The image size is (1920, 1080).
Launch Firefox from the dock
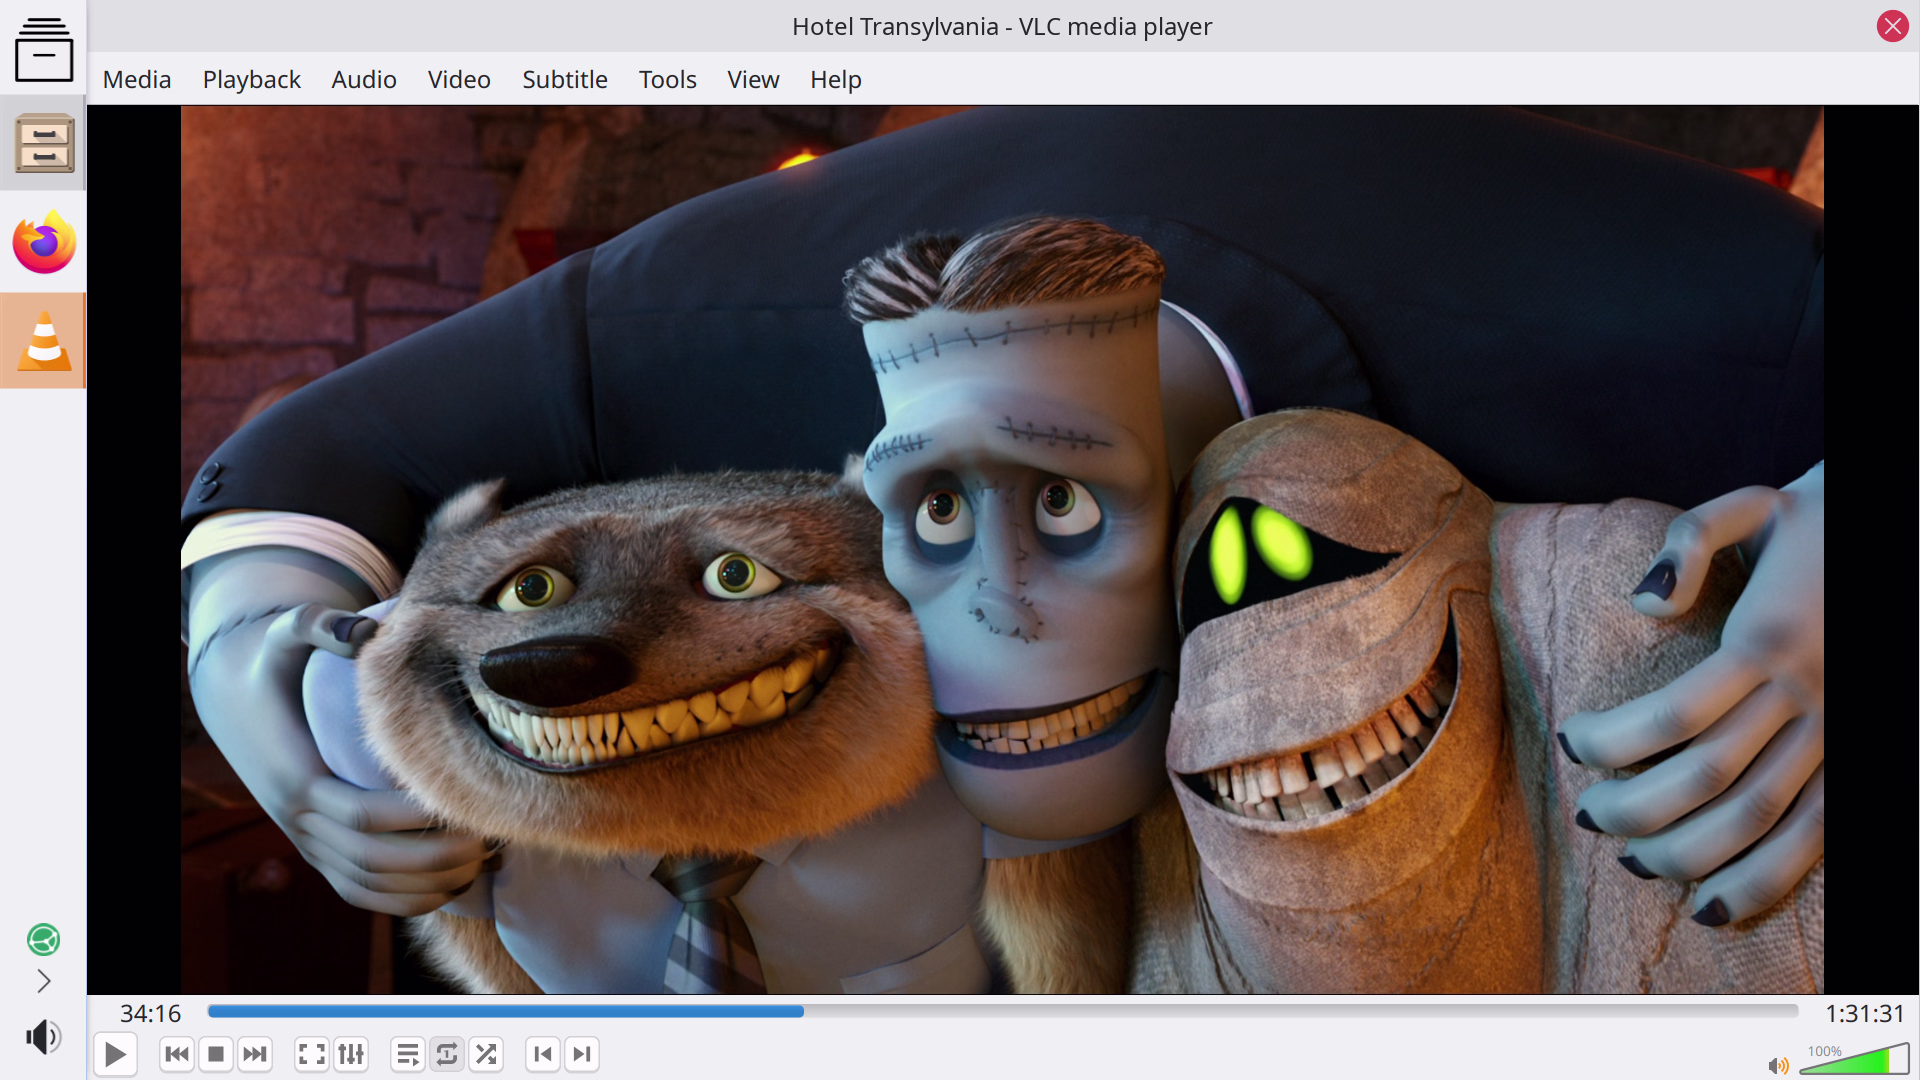point(44,242)
